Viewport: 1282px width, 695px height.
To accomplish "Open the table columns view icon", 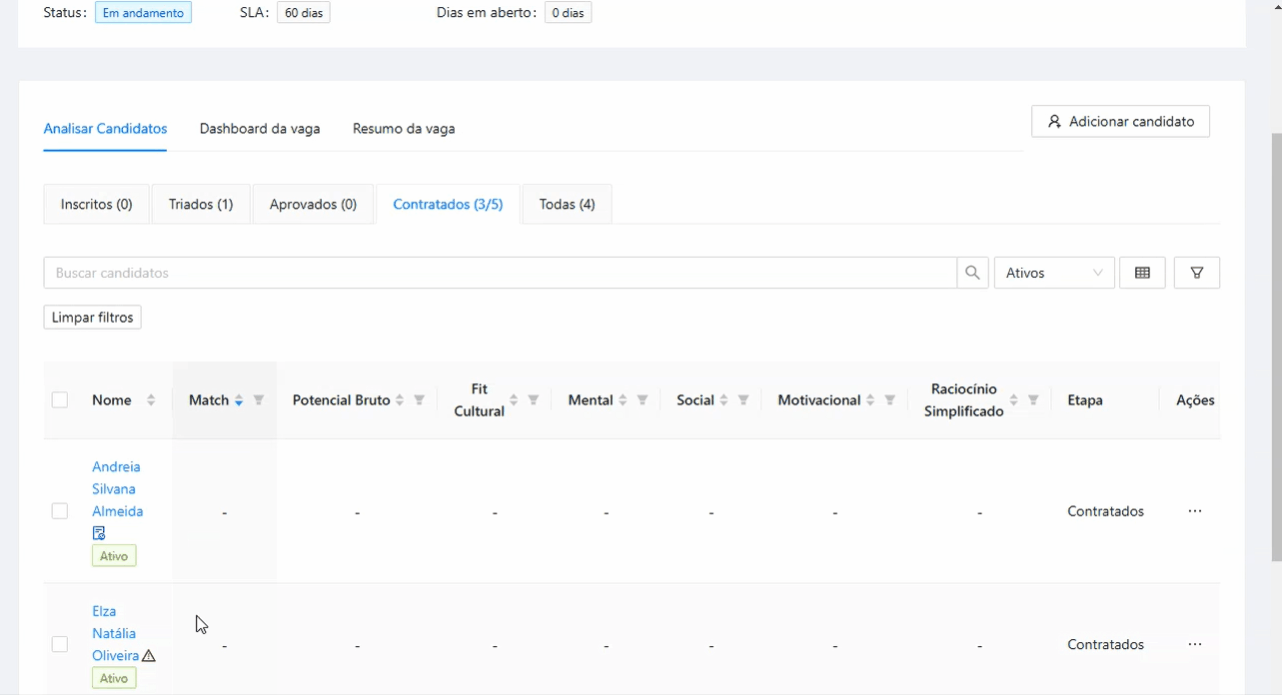I will click(1142, 273).
